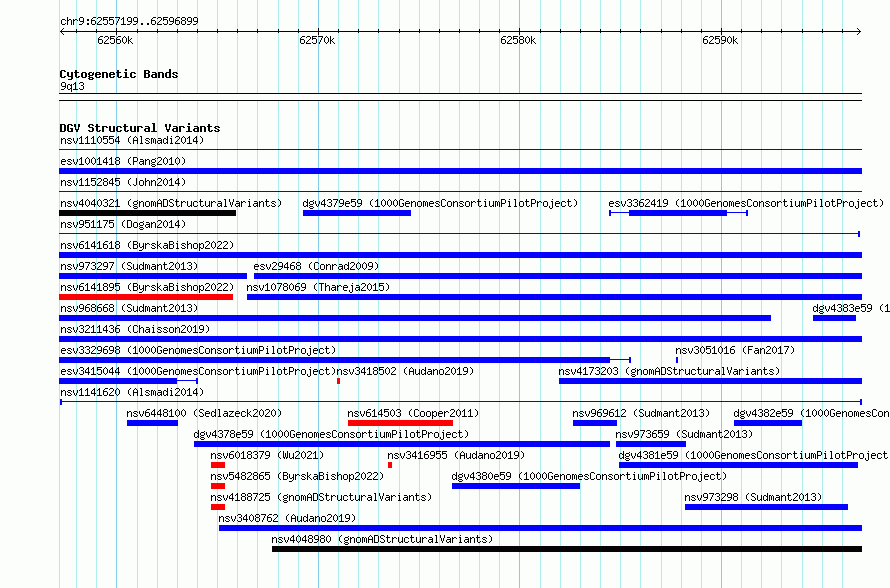Click the nsv614503 (Cooper2011) label text
The width and height of the screenshot is (890, 588).
point(413,413)
